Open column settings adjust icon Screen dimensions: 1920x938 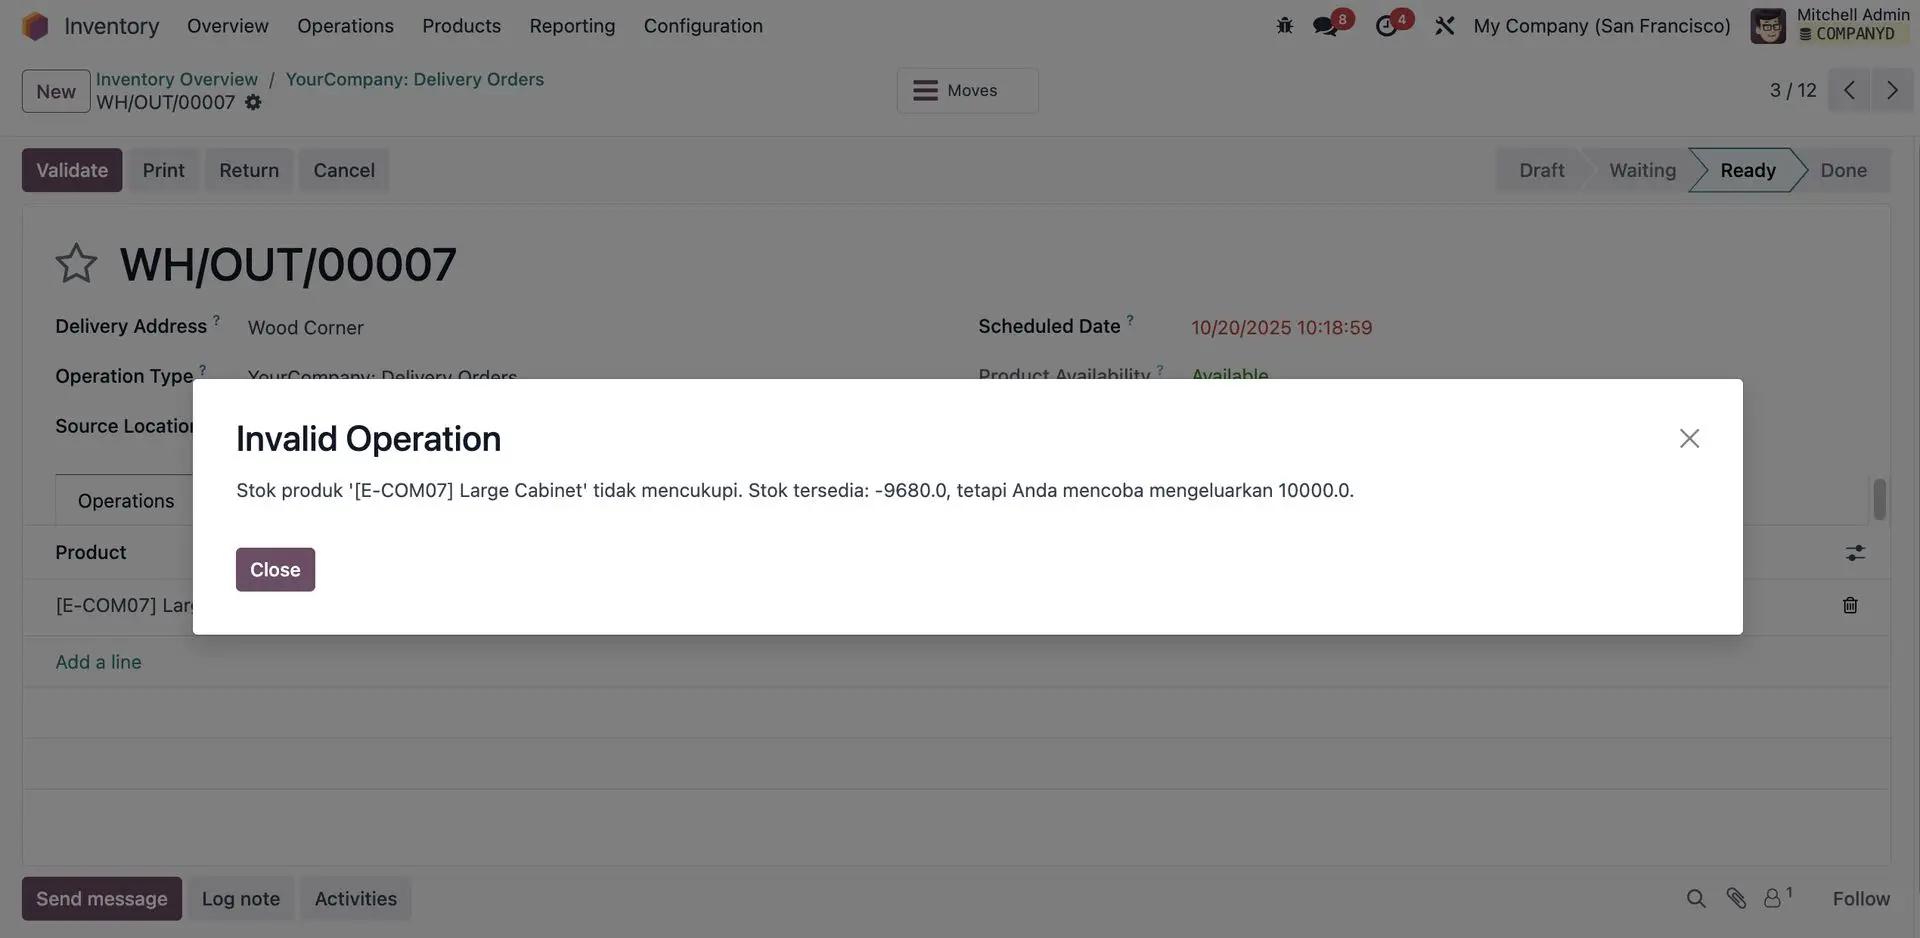click(1855, 553)
